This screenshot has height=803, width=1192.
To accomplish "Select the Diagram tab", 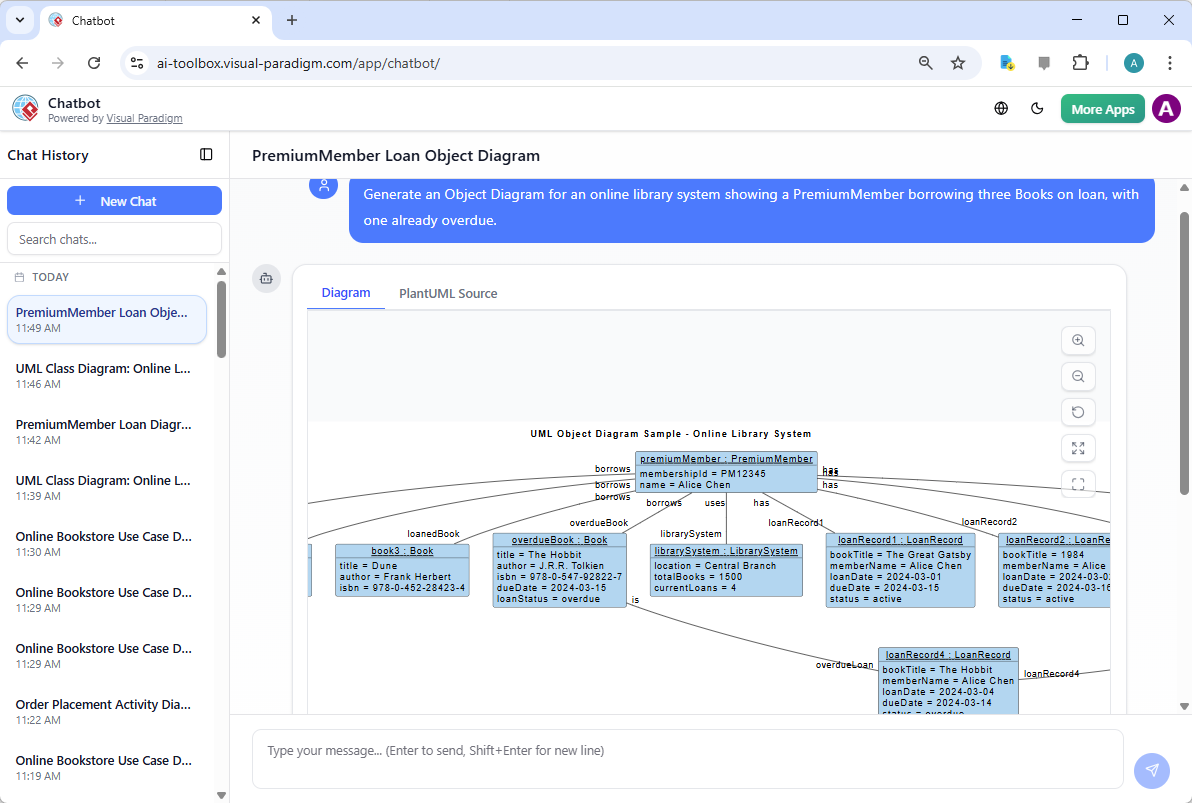I will [x=346, y=293].
